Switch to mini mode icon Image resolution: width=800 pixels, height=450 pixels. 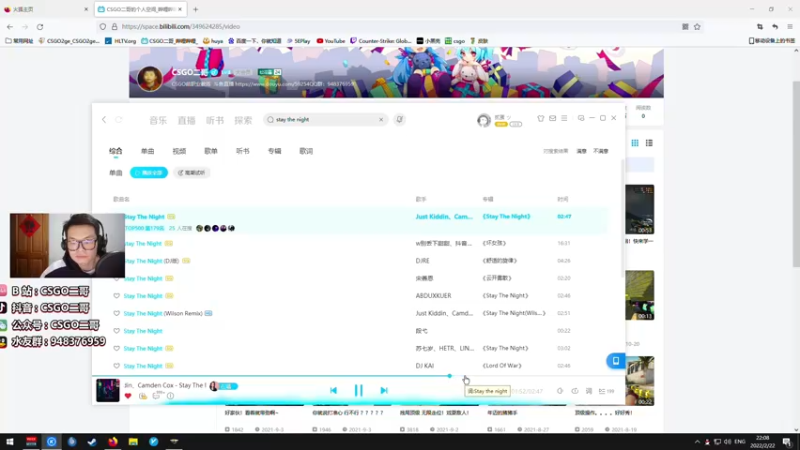point(581,118)
